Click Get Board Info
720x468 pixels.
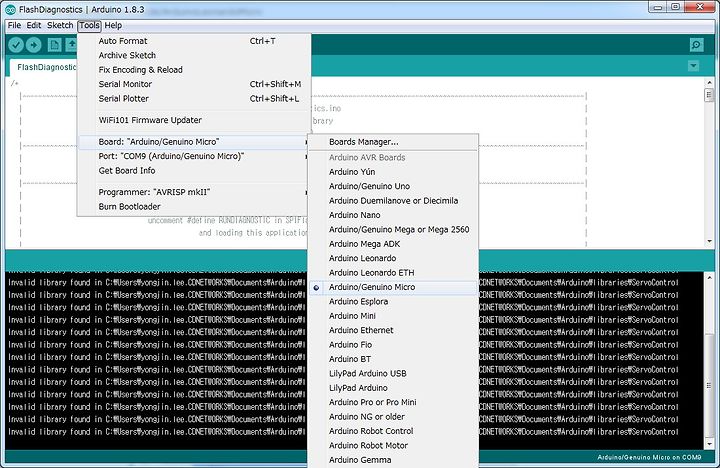pyautogui.click(x=194, y=170)
